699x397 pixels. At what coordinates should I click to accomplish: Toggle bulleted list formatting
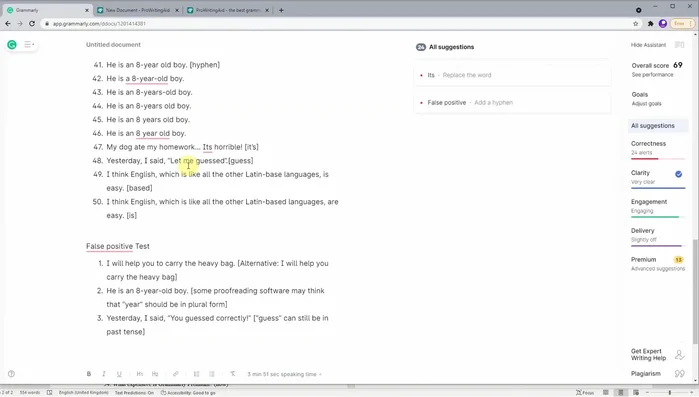212,374
